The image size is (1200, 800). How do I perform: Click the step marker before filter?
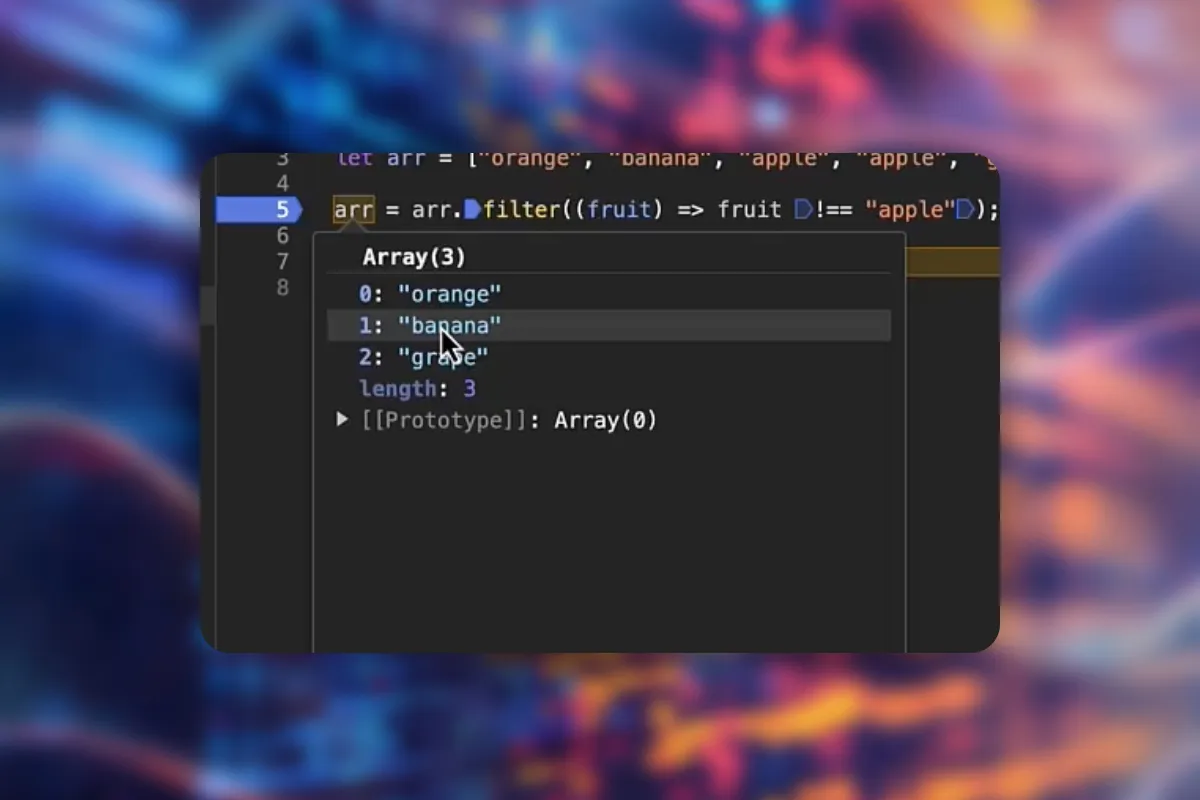pos(473,210)
